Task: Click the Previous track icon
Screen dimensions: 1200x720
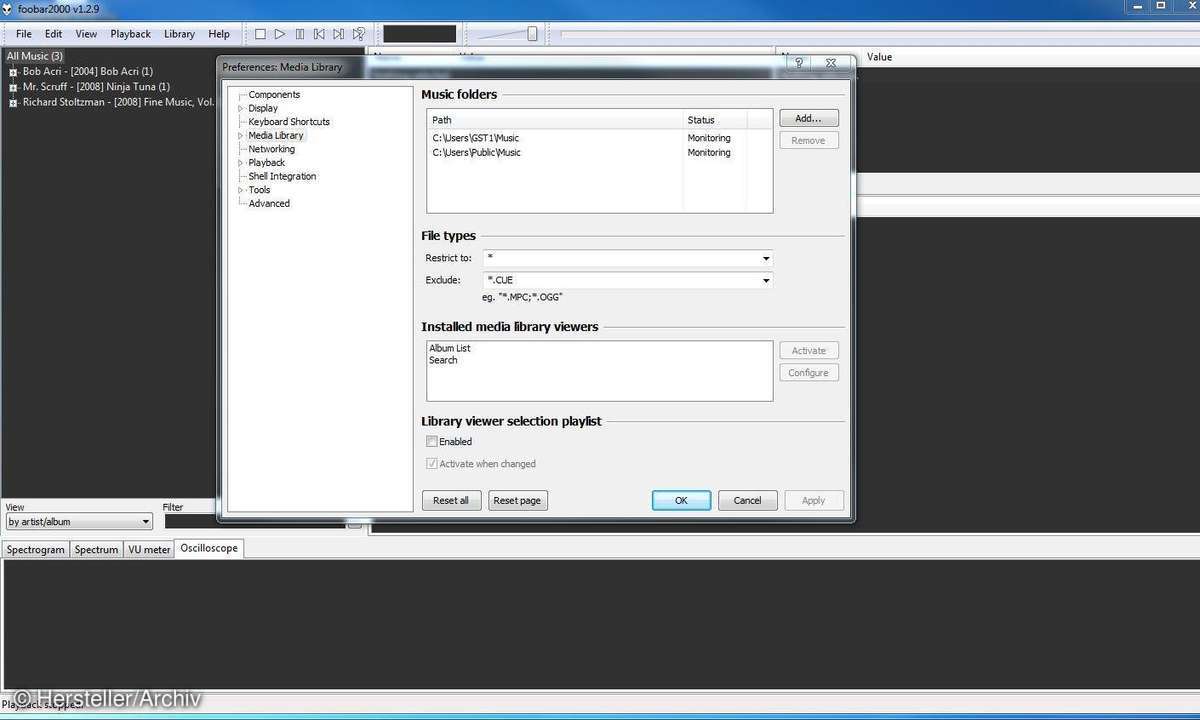Action: [x=320, y=34]
